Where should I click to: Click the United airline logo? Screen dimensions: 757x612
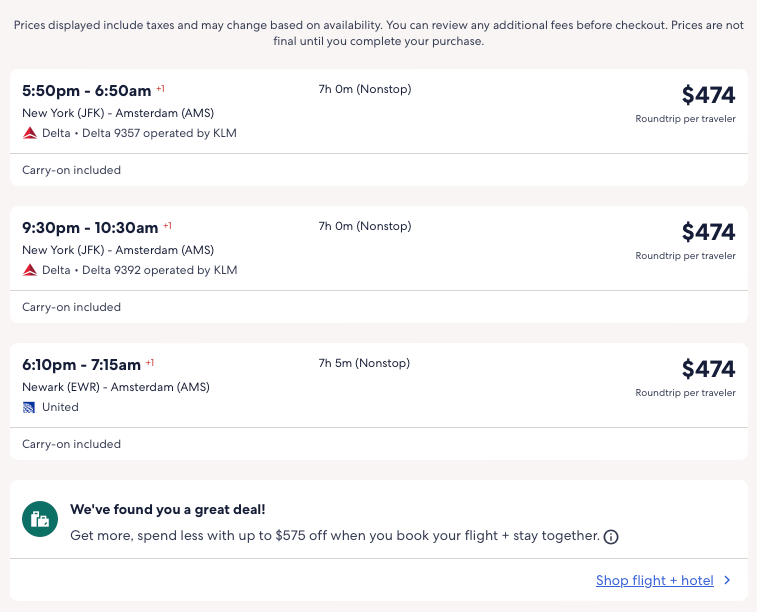[x=30, y=407]
